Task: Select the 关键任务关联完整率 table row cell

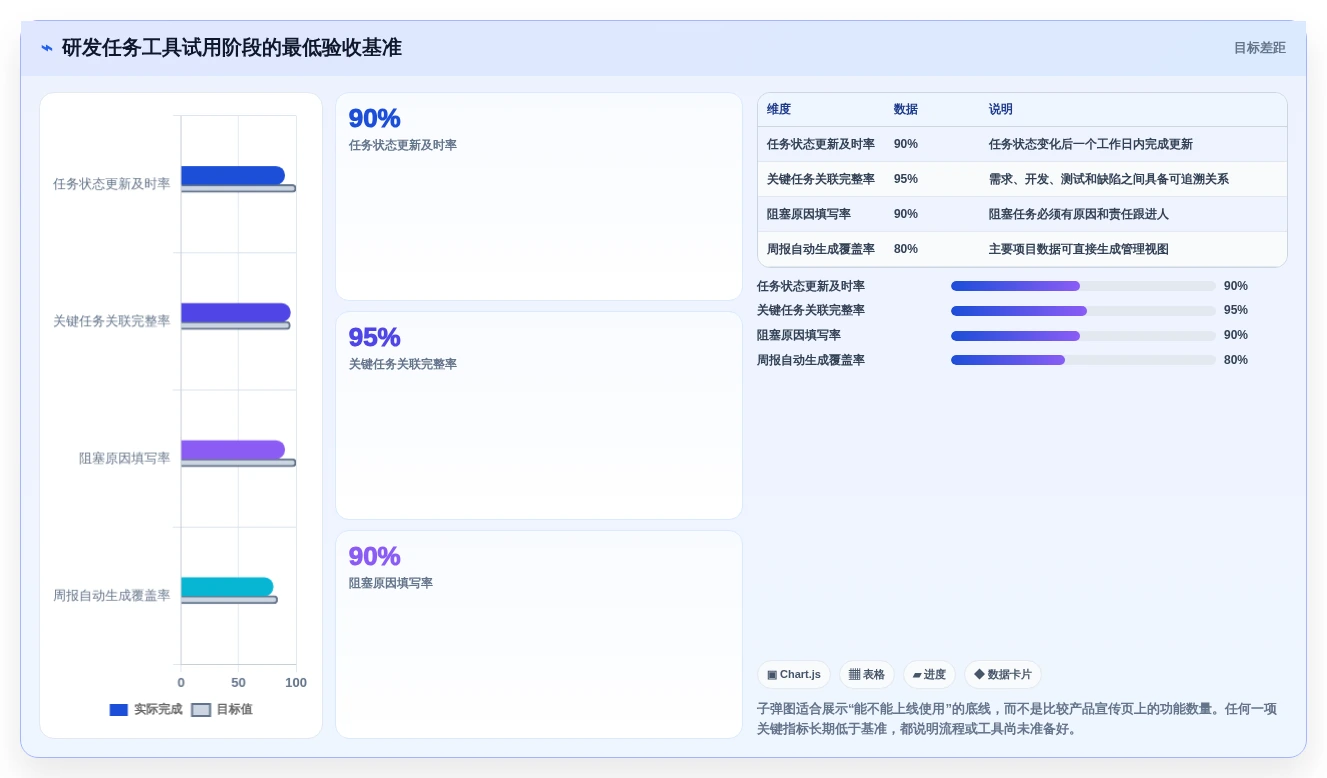Action: (821, 179)
